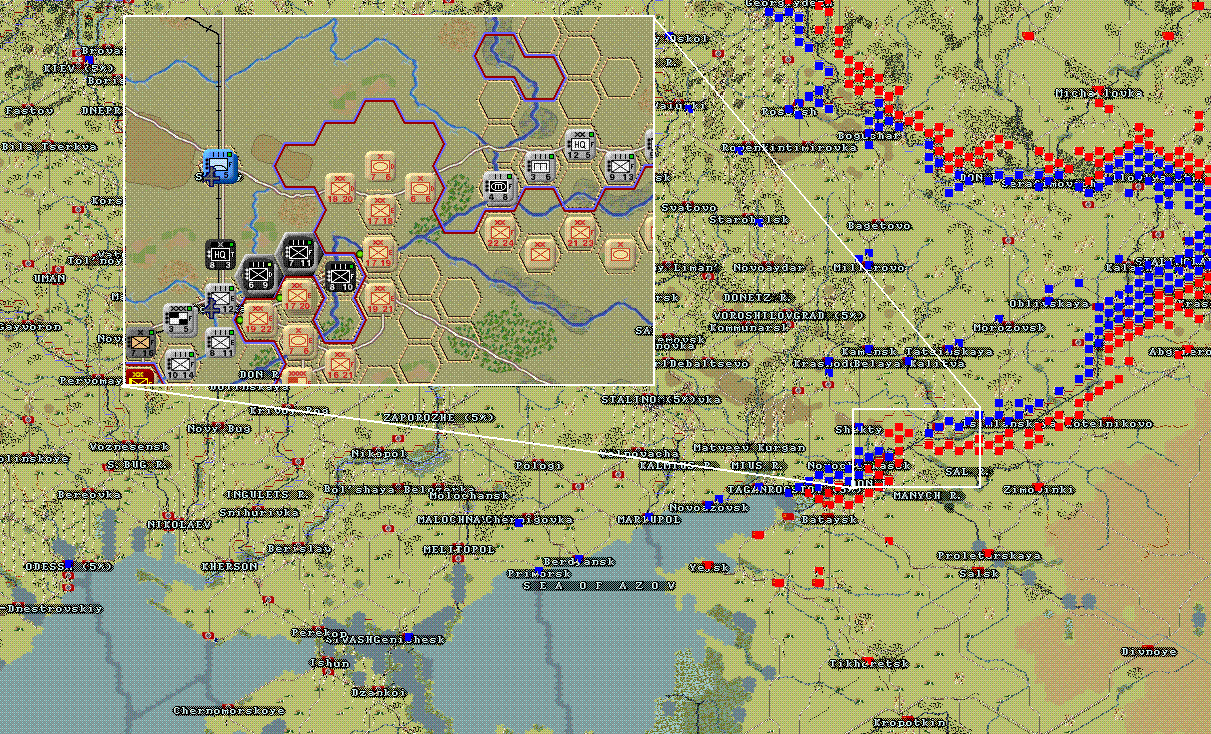Click the Chernomorskoye town label
Image resolution: width=1211 pixels, height=734 pixels.
pyautogui.click(x=229, y=711)
